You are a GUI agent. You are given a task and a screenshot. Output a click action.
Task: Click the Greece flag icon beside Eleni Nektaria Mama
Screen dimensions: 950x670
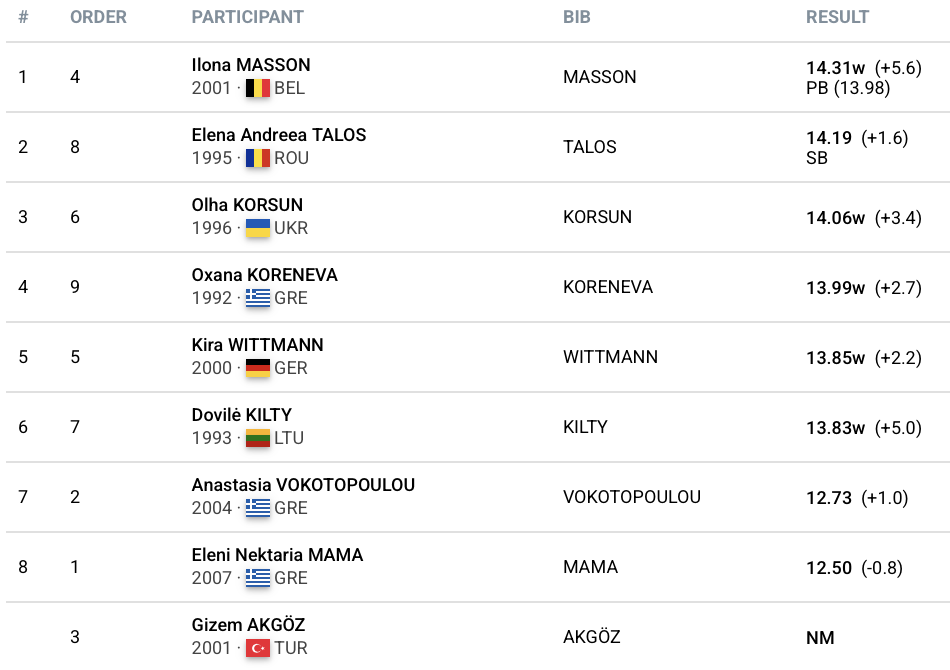coord(258,578)
